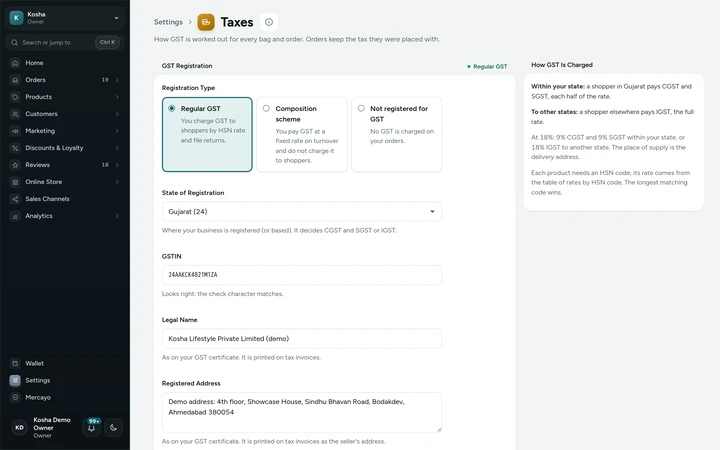Click the Settings breadcrumb link

tap(168, 22)
